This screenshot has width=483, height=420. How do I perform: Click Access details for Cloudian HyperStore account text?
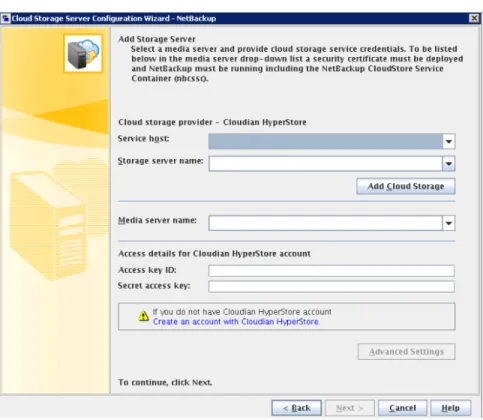point(214,254)
